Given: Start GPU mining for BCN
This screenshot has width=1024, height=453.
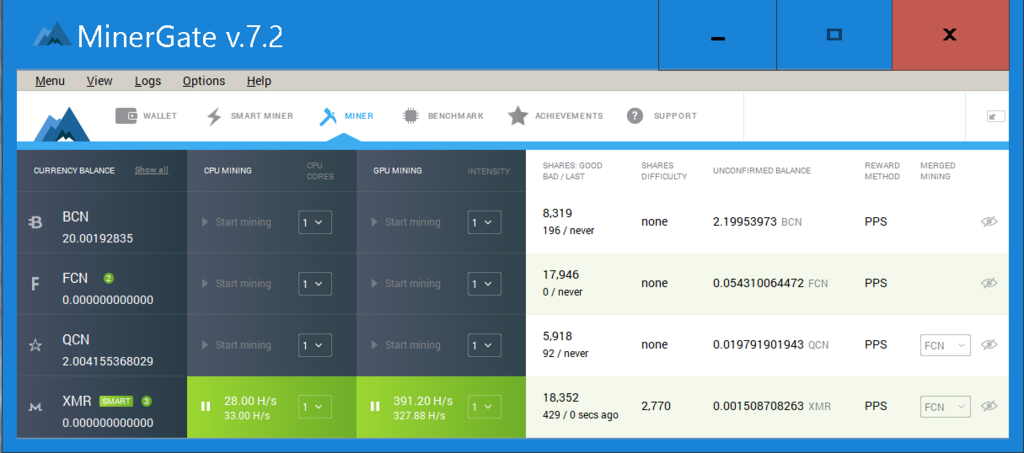Looking at the screenshot, I should 406,222.
